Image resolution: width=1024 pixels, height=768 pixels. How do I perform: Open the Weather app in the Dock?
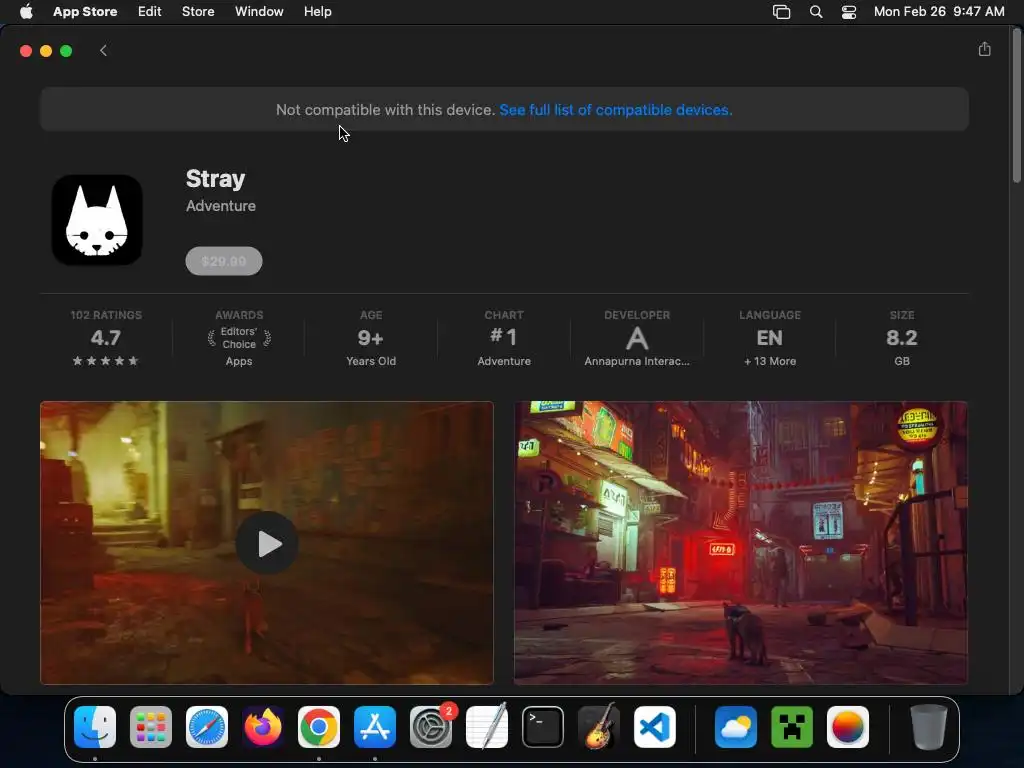point(736,727)
